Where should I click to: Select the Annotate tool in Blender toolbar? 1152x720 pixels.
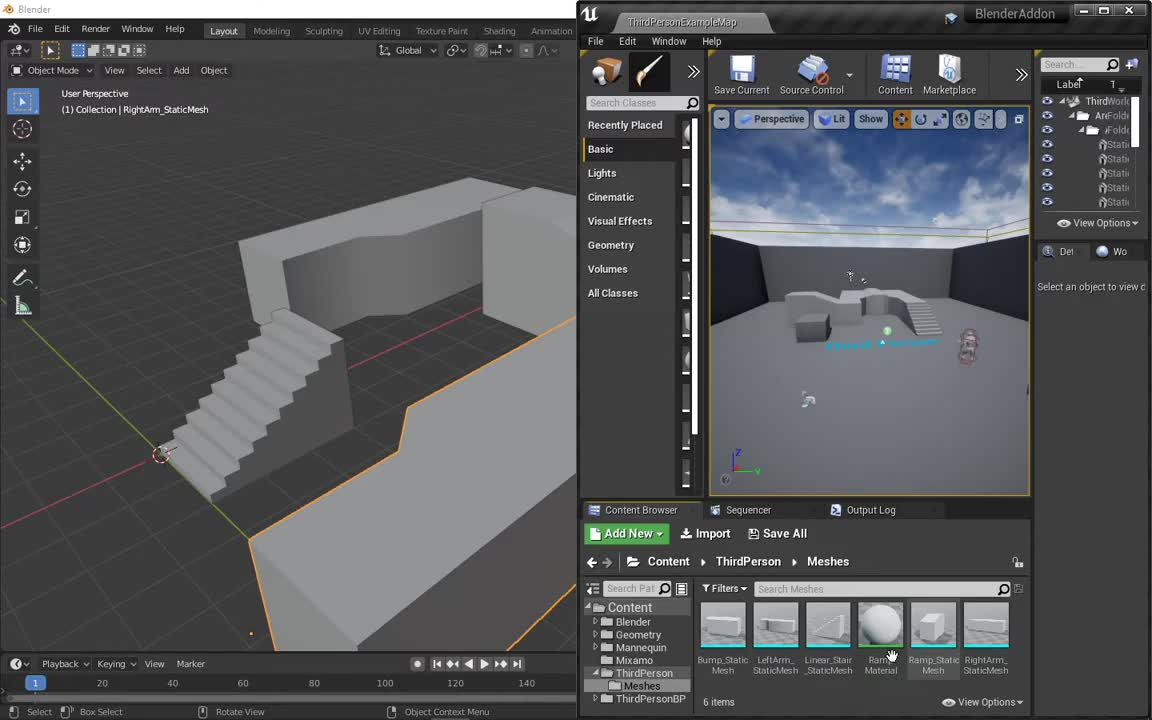click(22, 277)
